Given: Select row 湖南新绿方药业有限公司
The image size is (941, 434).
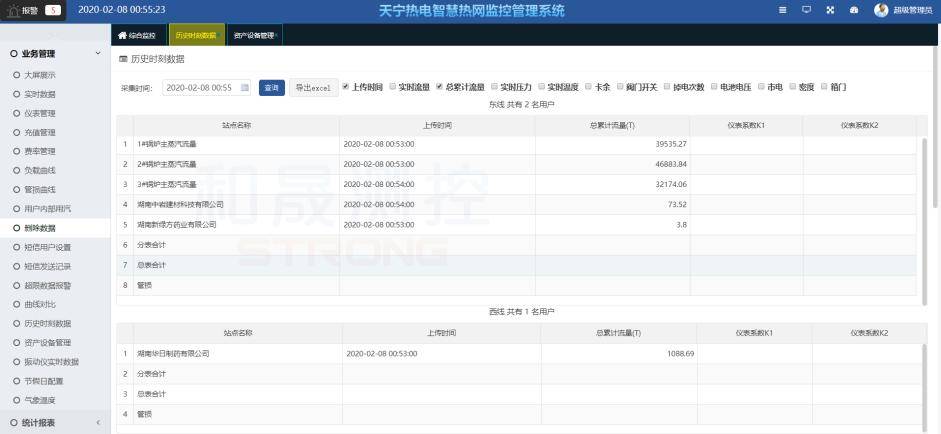Looking at the screenshot, I should pyautogui.click(x=516, y=225).
